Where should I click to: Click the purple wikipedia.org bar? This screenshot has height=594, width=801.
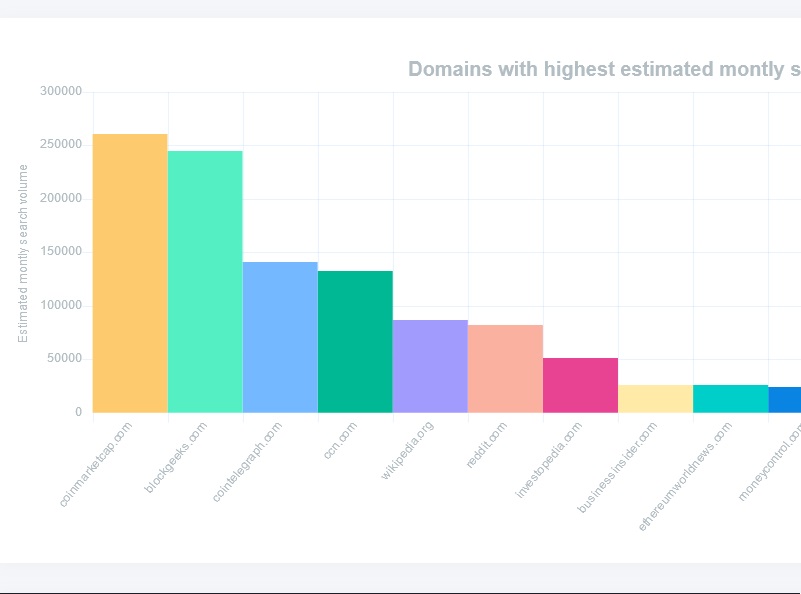pyautogui.click(x=431, y=366)
